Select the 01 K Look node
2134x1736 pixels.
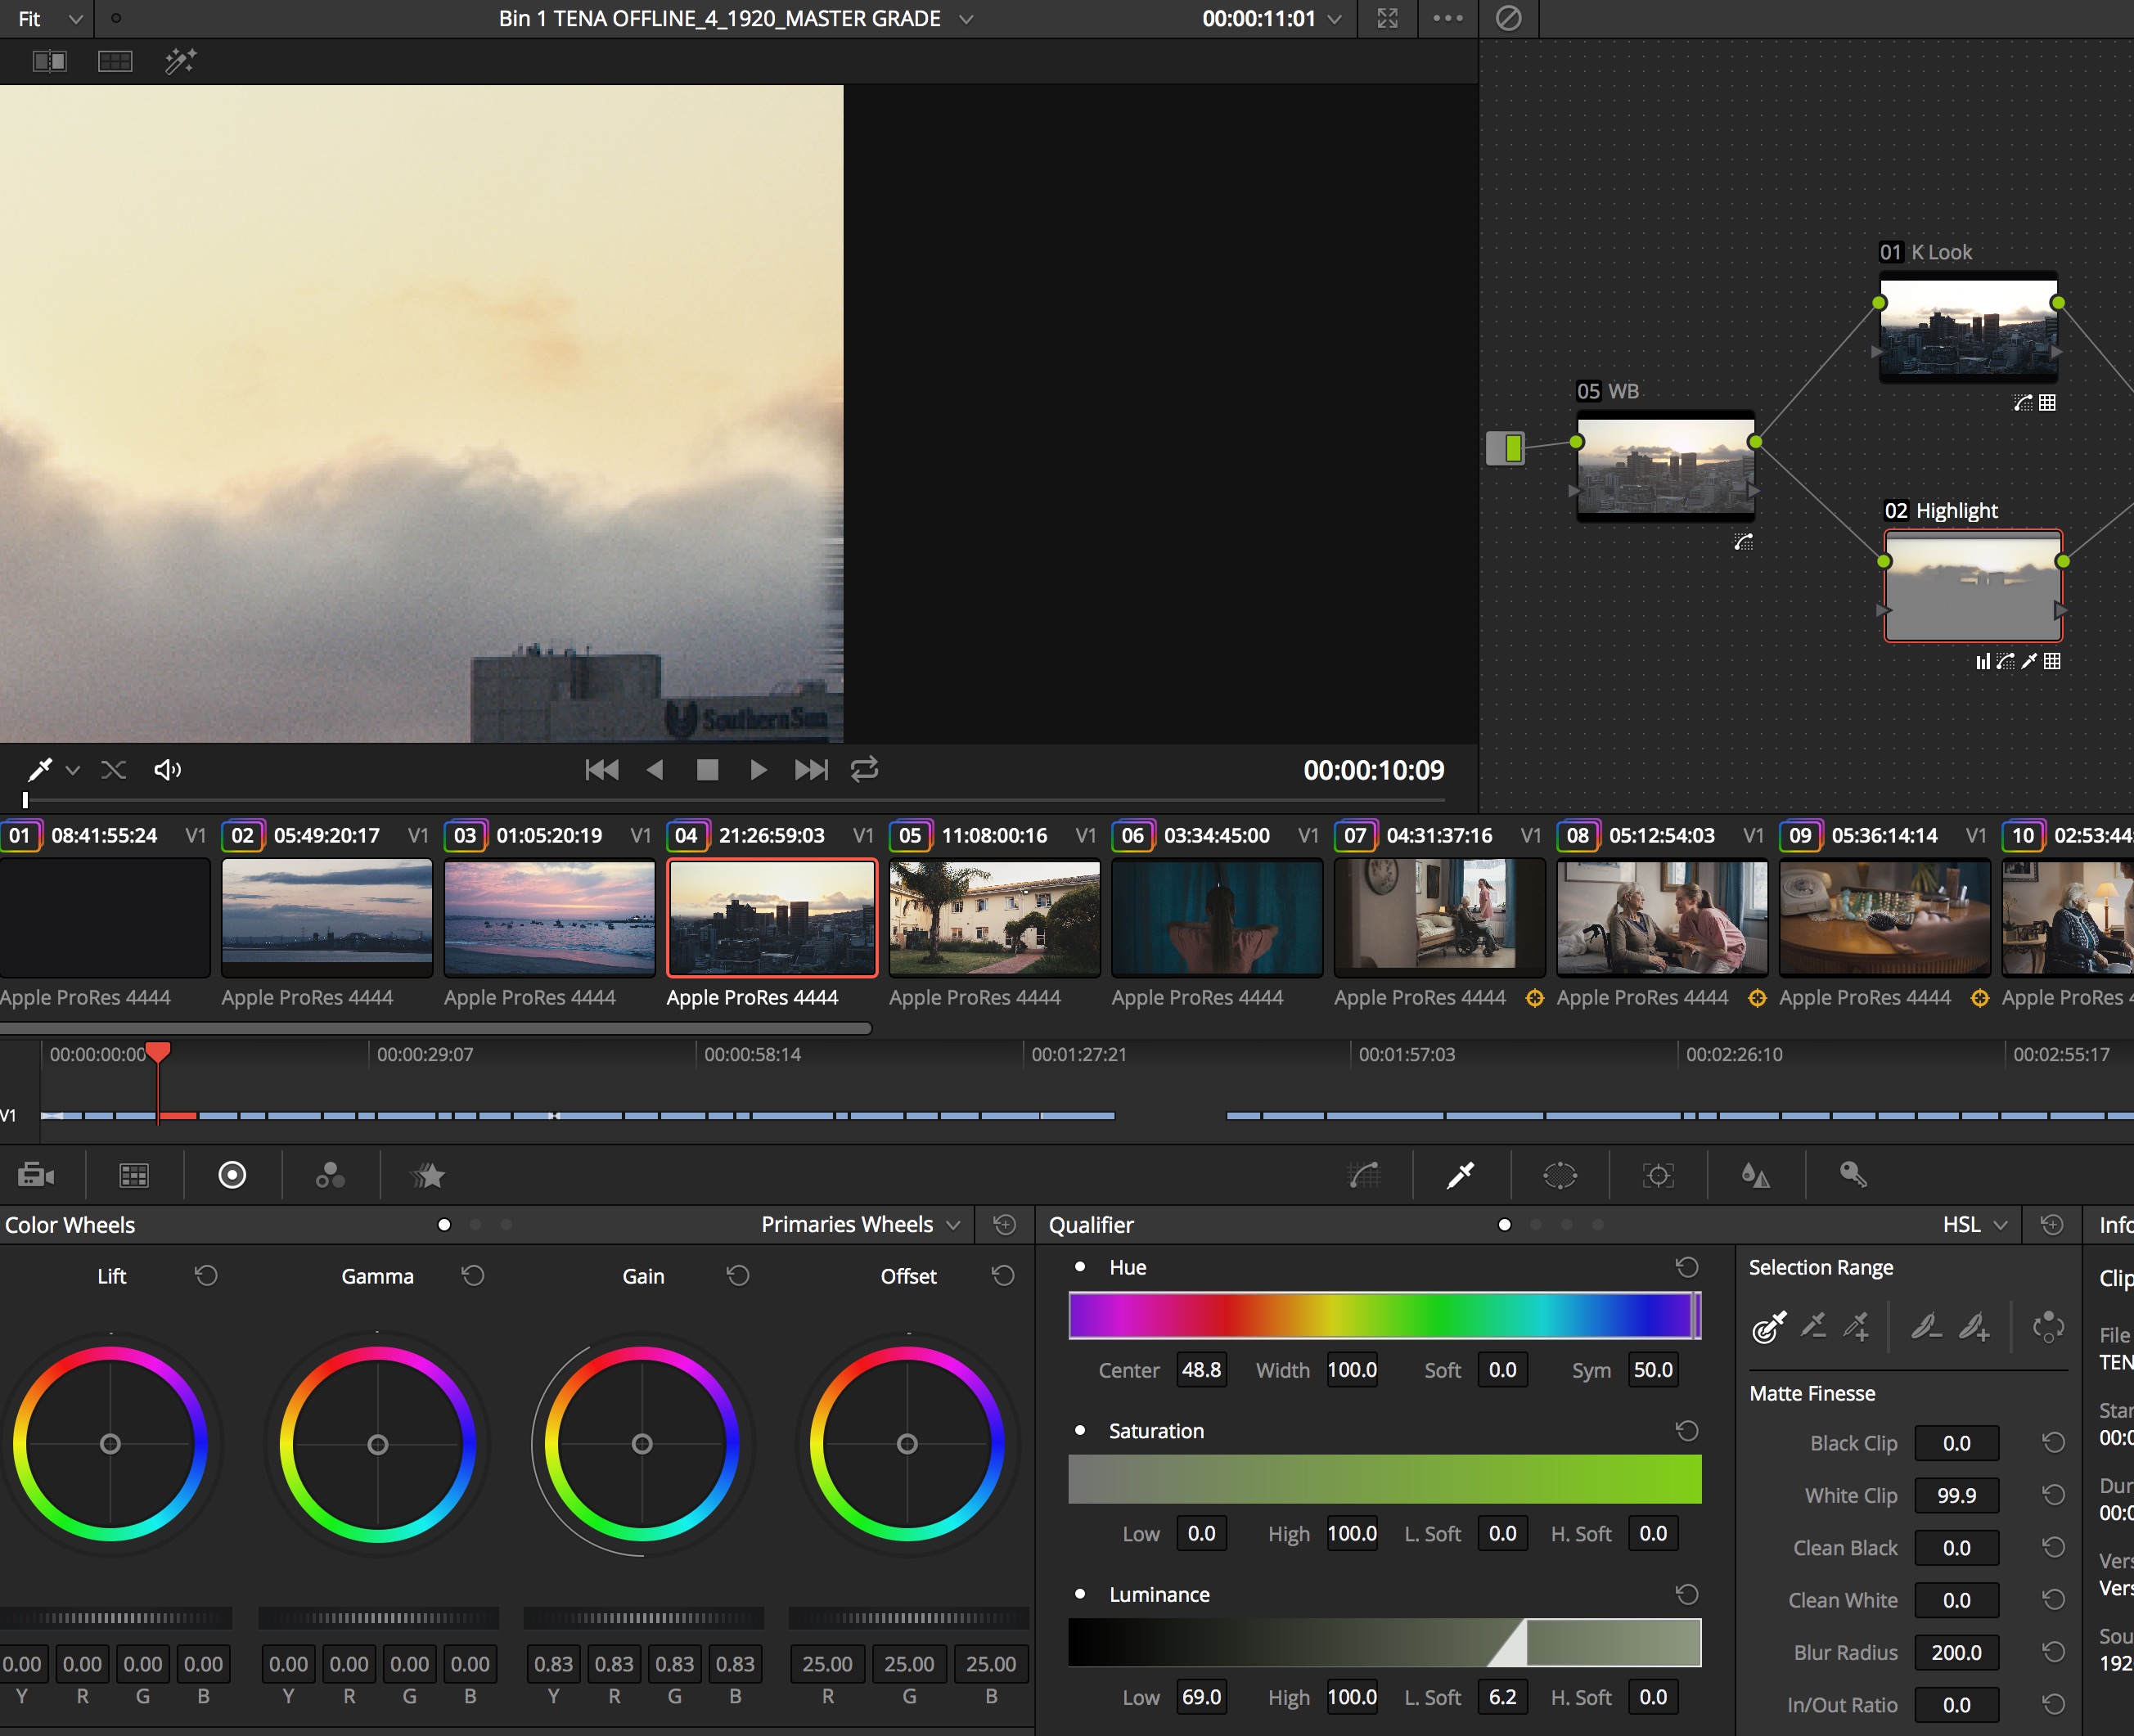pos(1968,327)
